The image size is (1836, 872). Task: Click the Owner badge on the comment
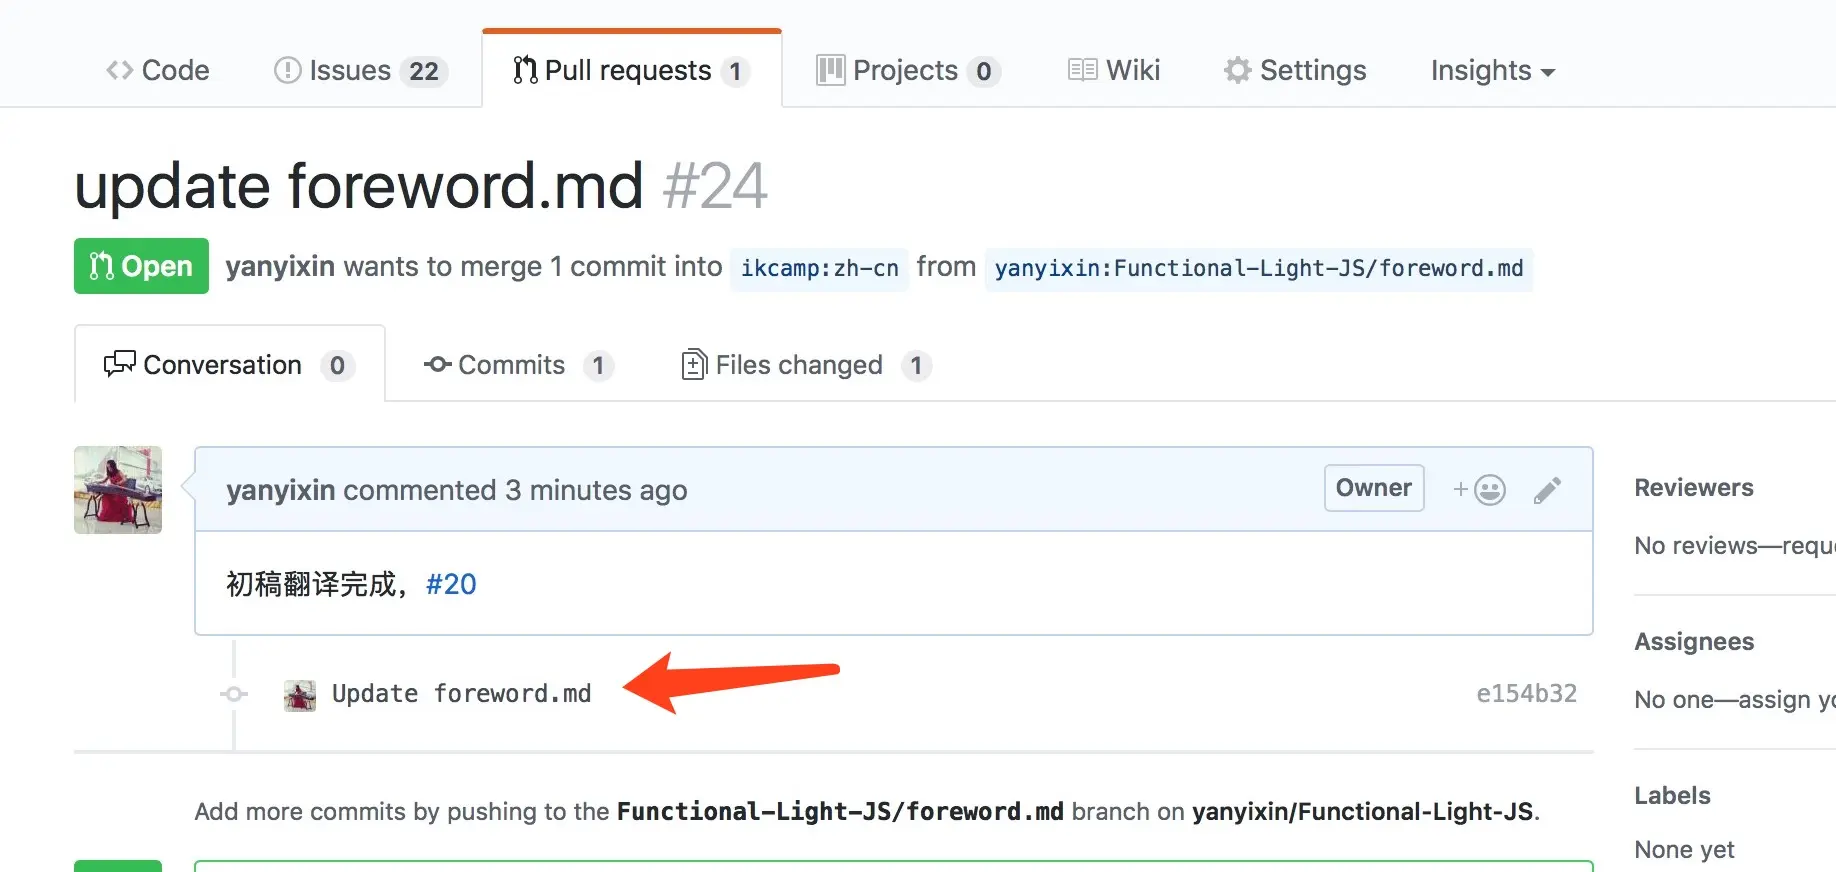coord(1374,488)
